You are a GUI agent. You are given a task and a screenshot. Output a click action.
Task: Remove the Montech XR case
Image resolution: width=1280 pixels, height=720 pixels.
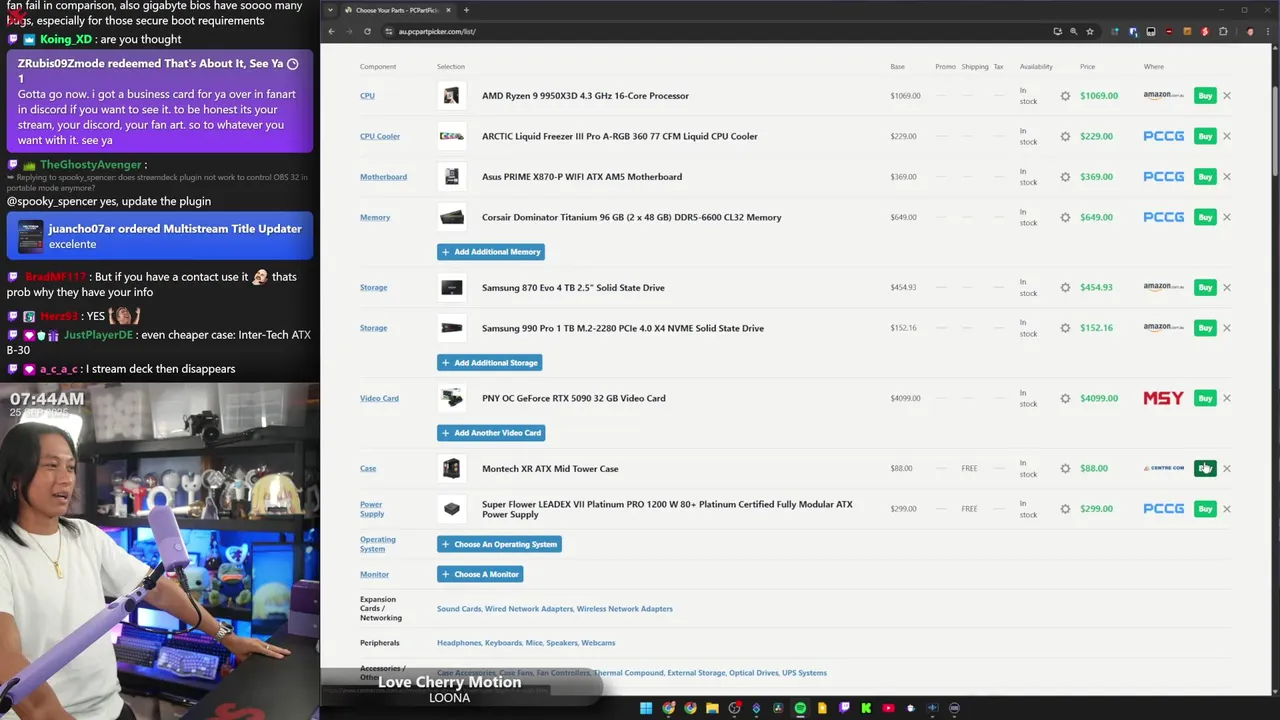1227,468
